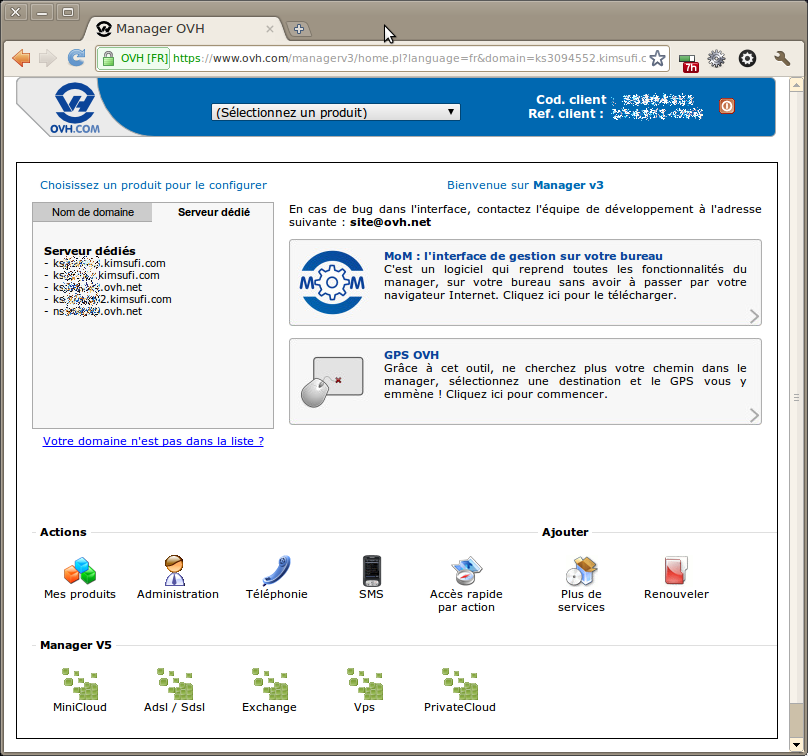Open the Adsl / Sdsl icon
Viewport: 808px width, 756px height.
pyautogui.click(x=175, y=684)
